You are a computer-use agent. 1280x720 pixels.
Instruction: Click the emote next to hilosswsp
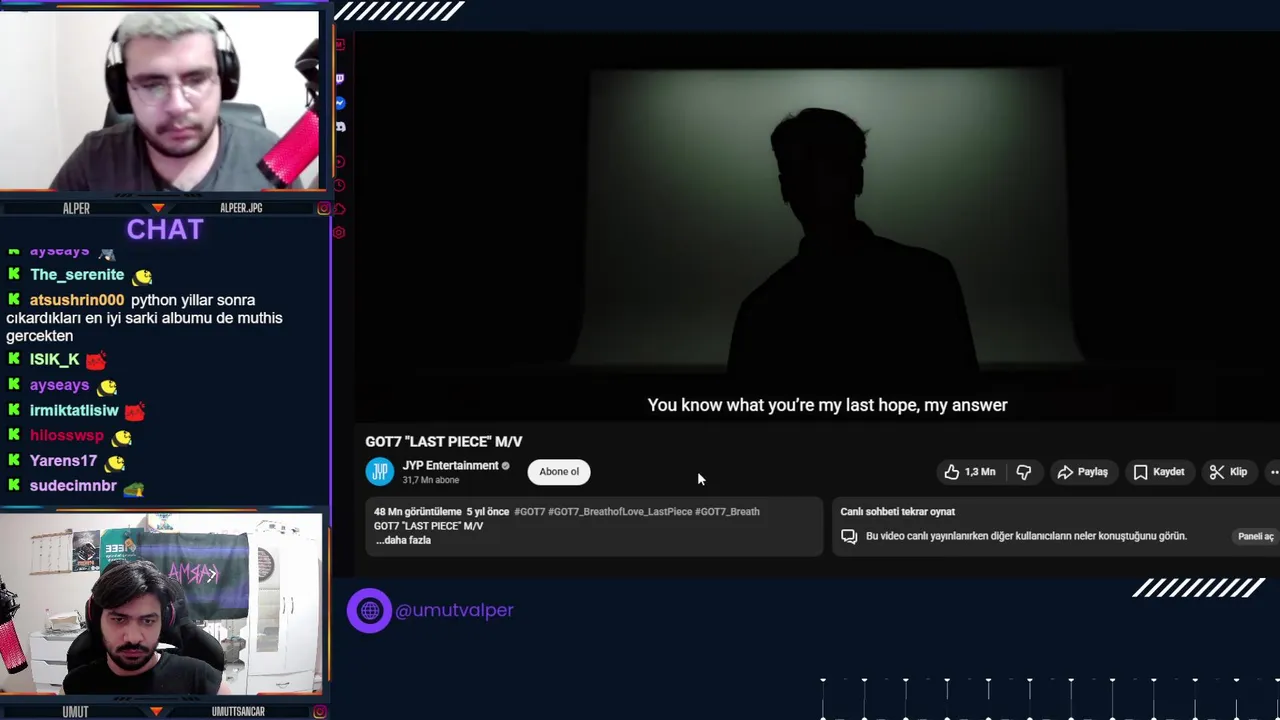tap(121, 437)
